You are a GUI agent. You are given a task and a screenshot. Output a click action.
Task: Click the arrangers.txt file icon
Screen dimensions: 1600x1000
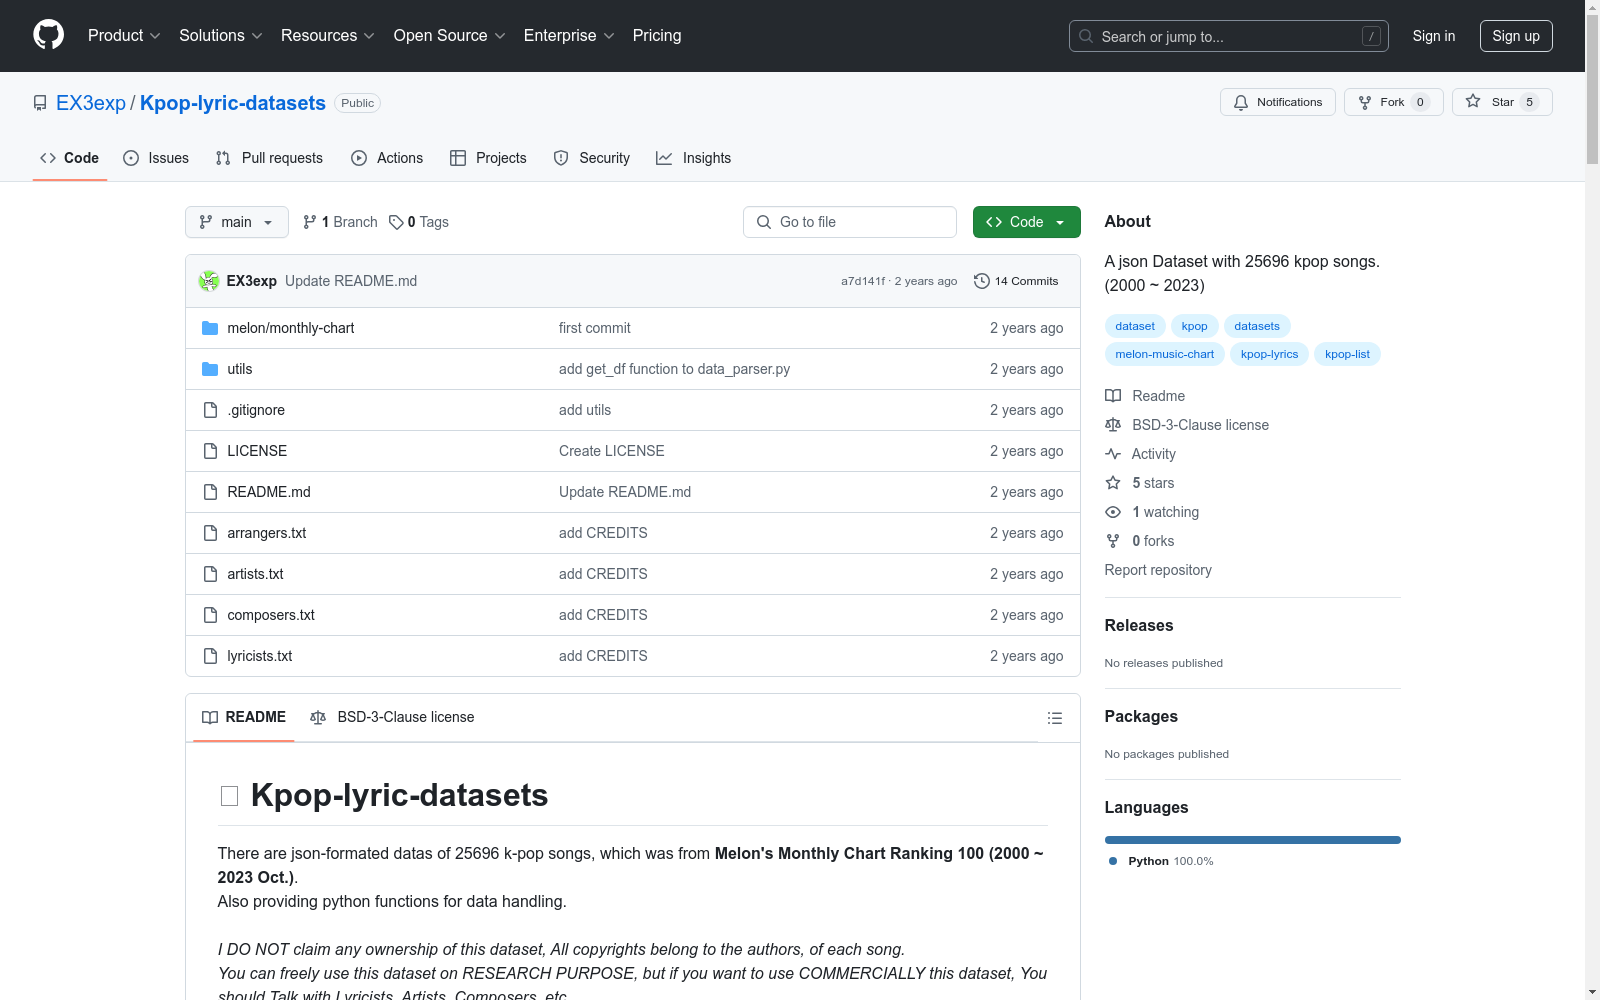click(x=210, y=533)
